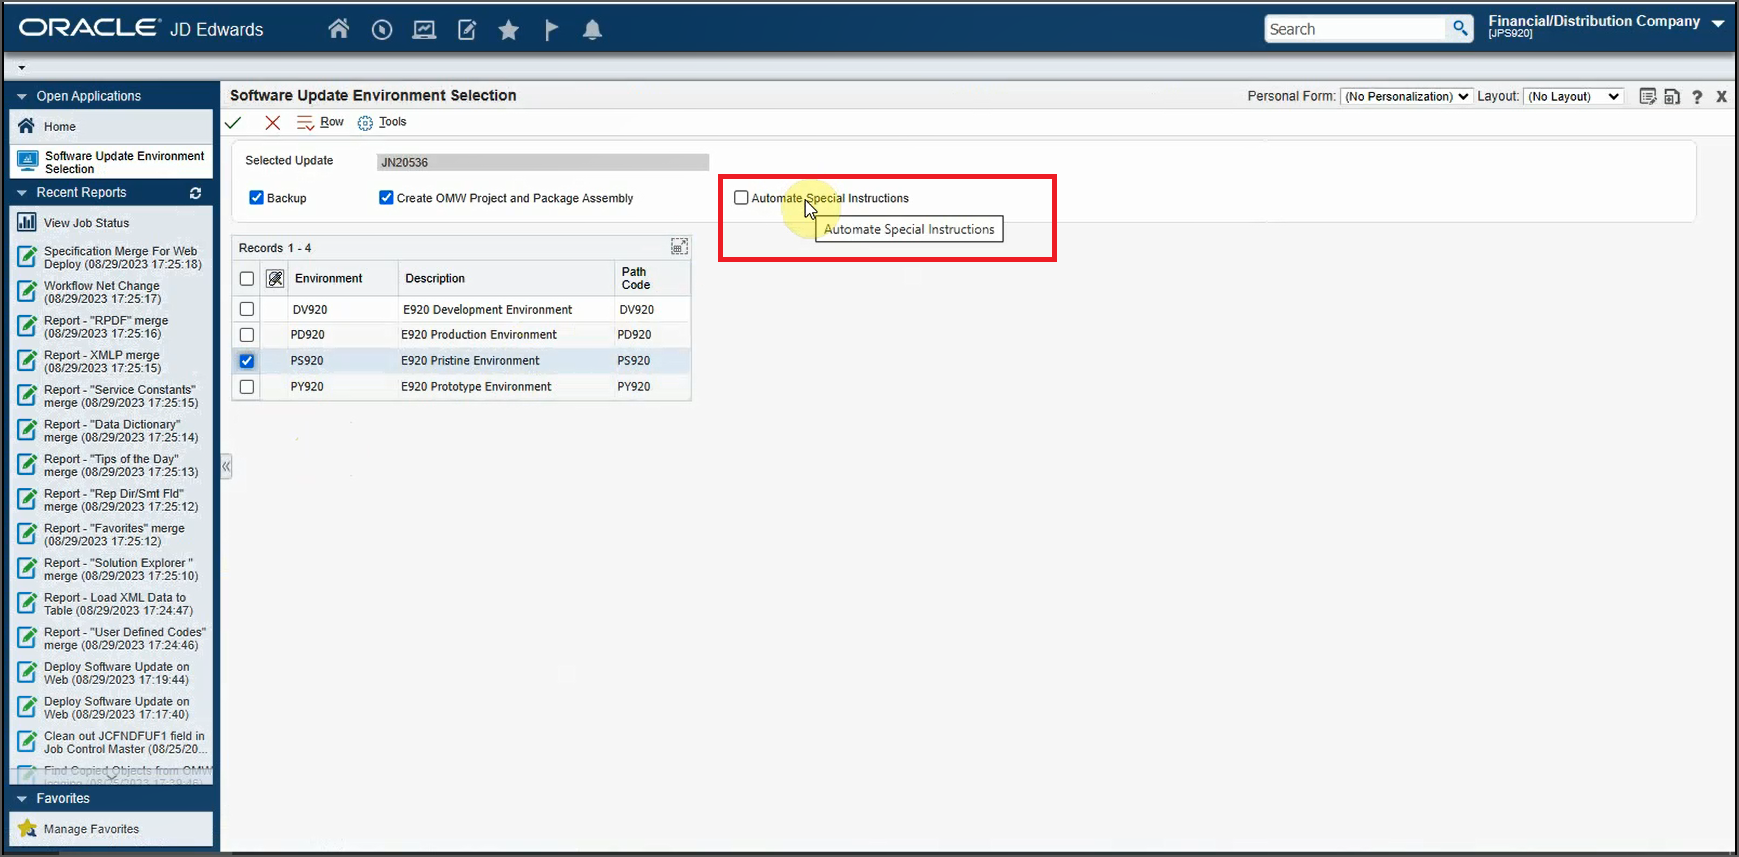Open Workflow Net Change report
Screen dimensions: 1739x857
111,292
